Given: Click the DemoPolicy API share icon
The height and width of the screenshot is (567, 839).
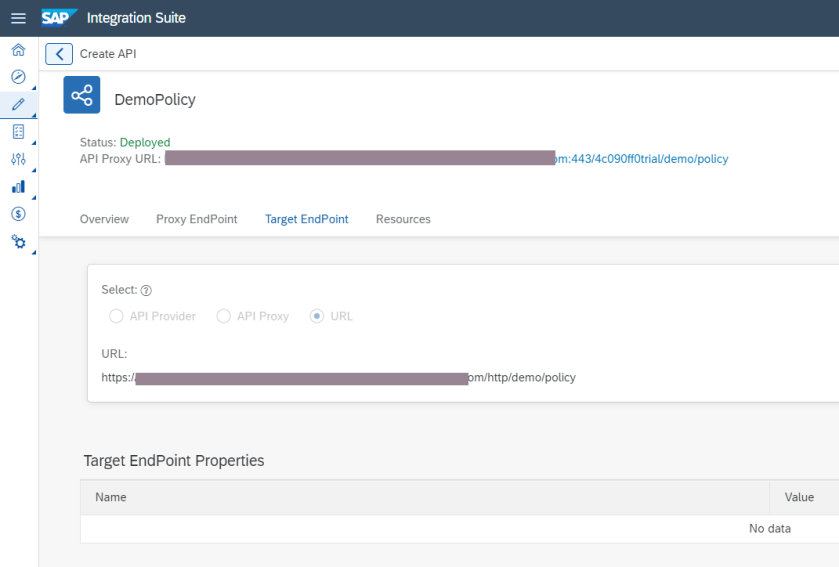Looking at the screenshot, I should [82, 95].
